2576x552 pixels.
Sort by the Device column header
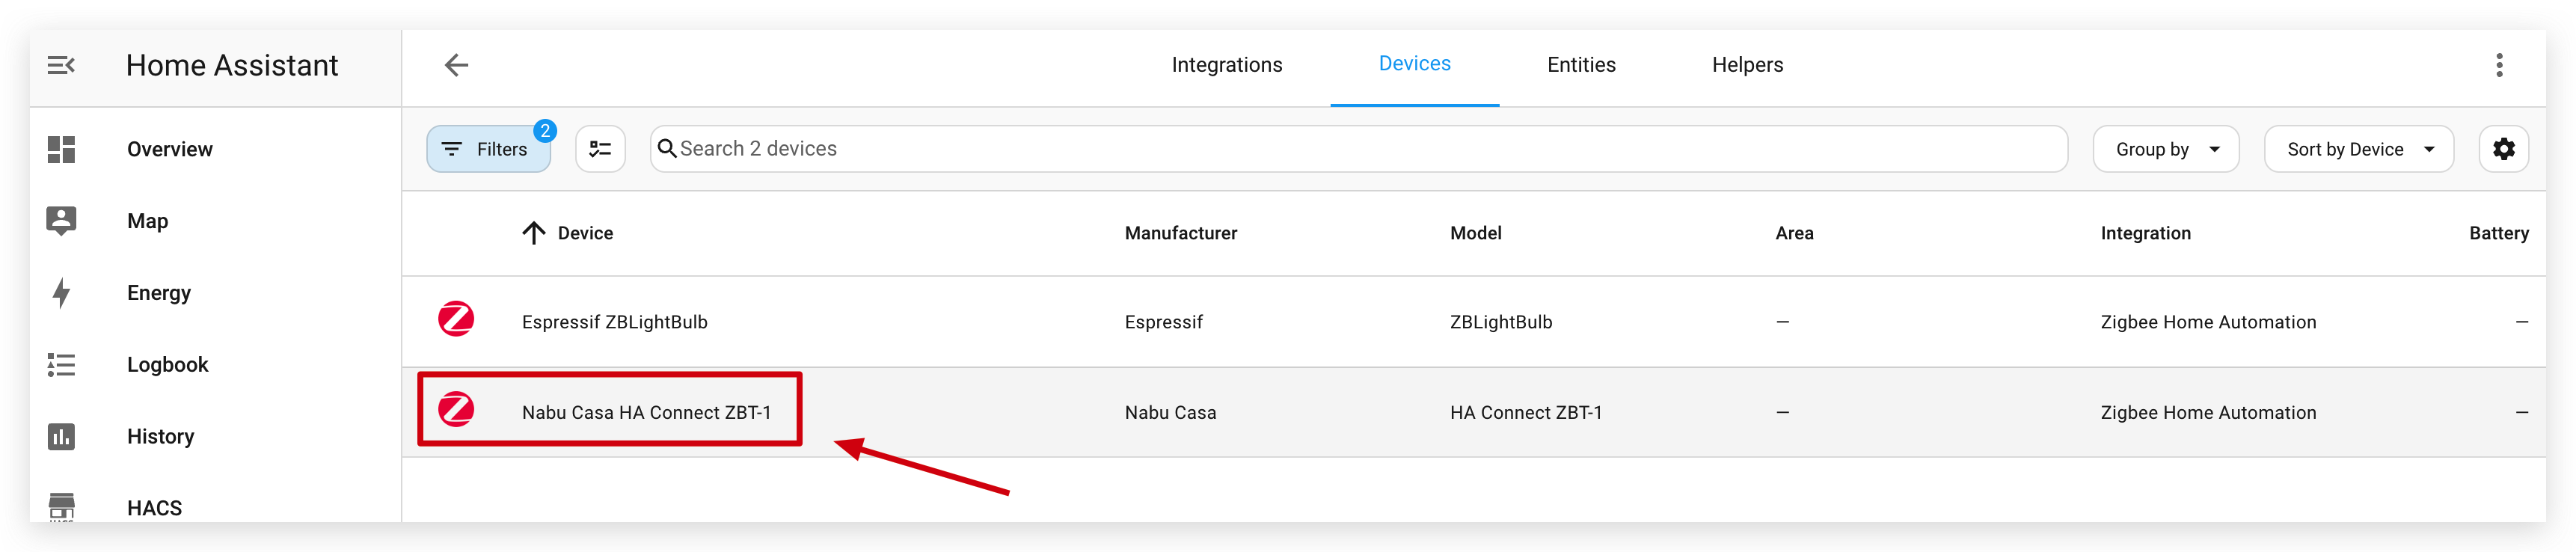tap(585, 234)
